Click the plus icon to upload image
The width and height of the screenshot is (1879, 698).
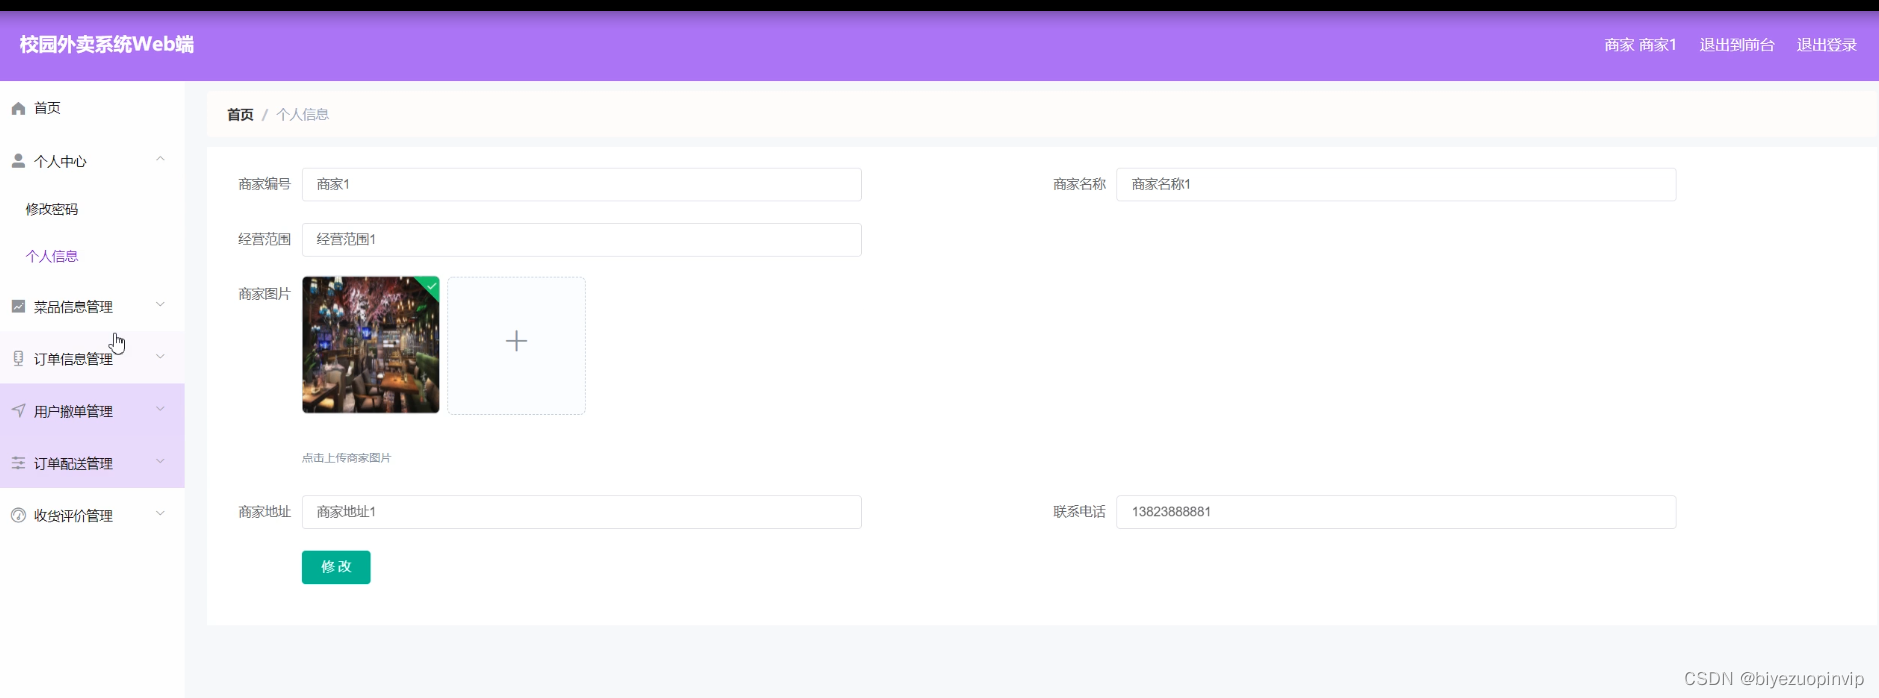point(516,341)
